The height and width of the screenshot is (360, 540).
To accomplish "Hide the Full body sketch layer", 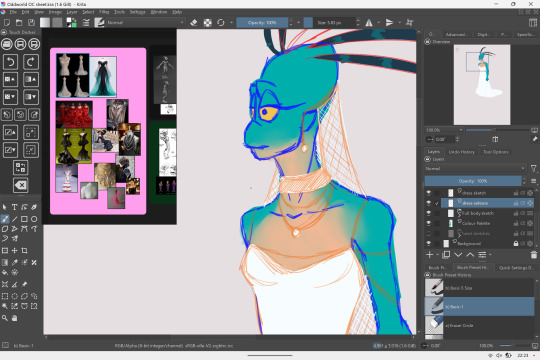I will 428,213.
